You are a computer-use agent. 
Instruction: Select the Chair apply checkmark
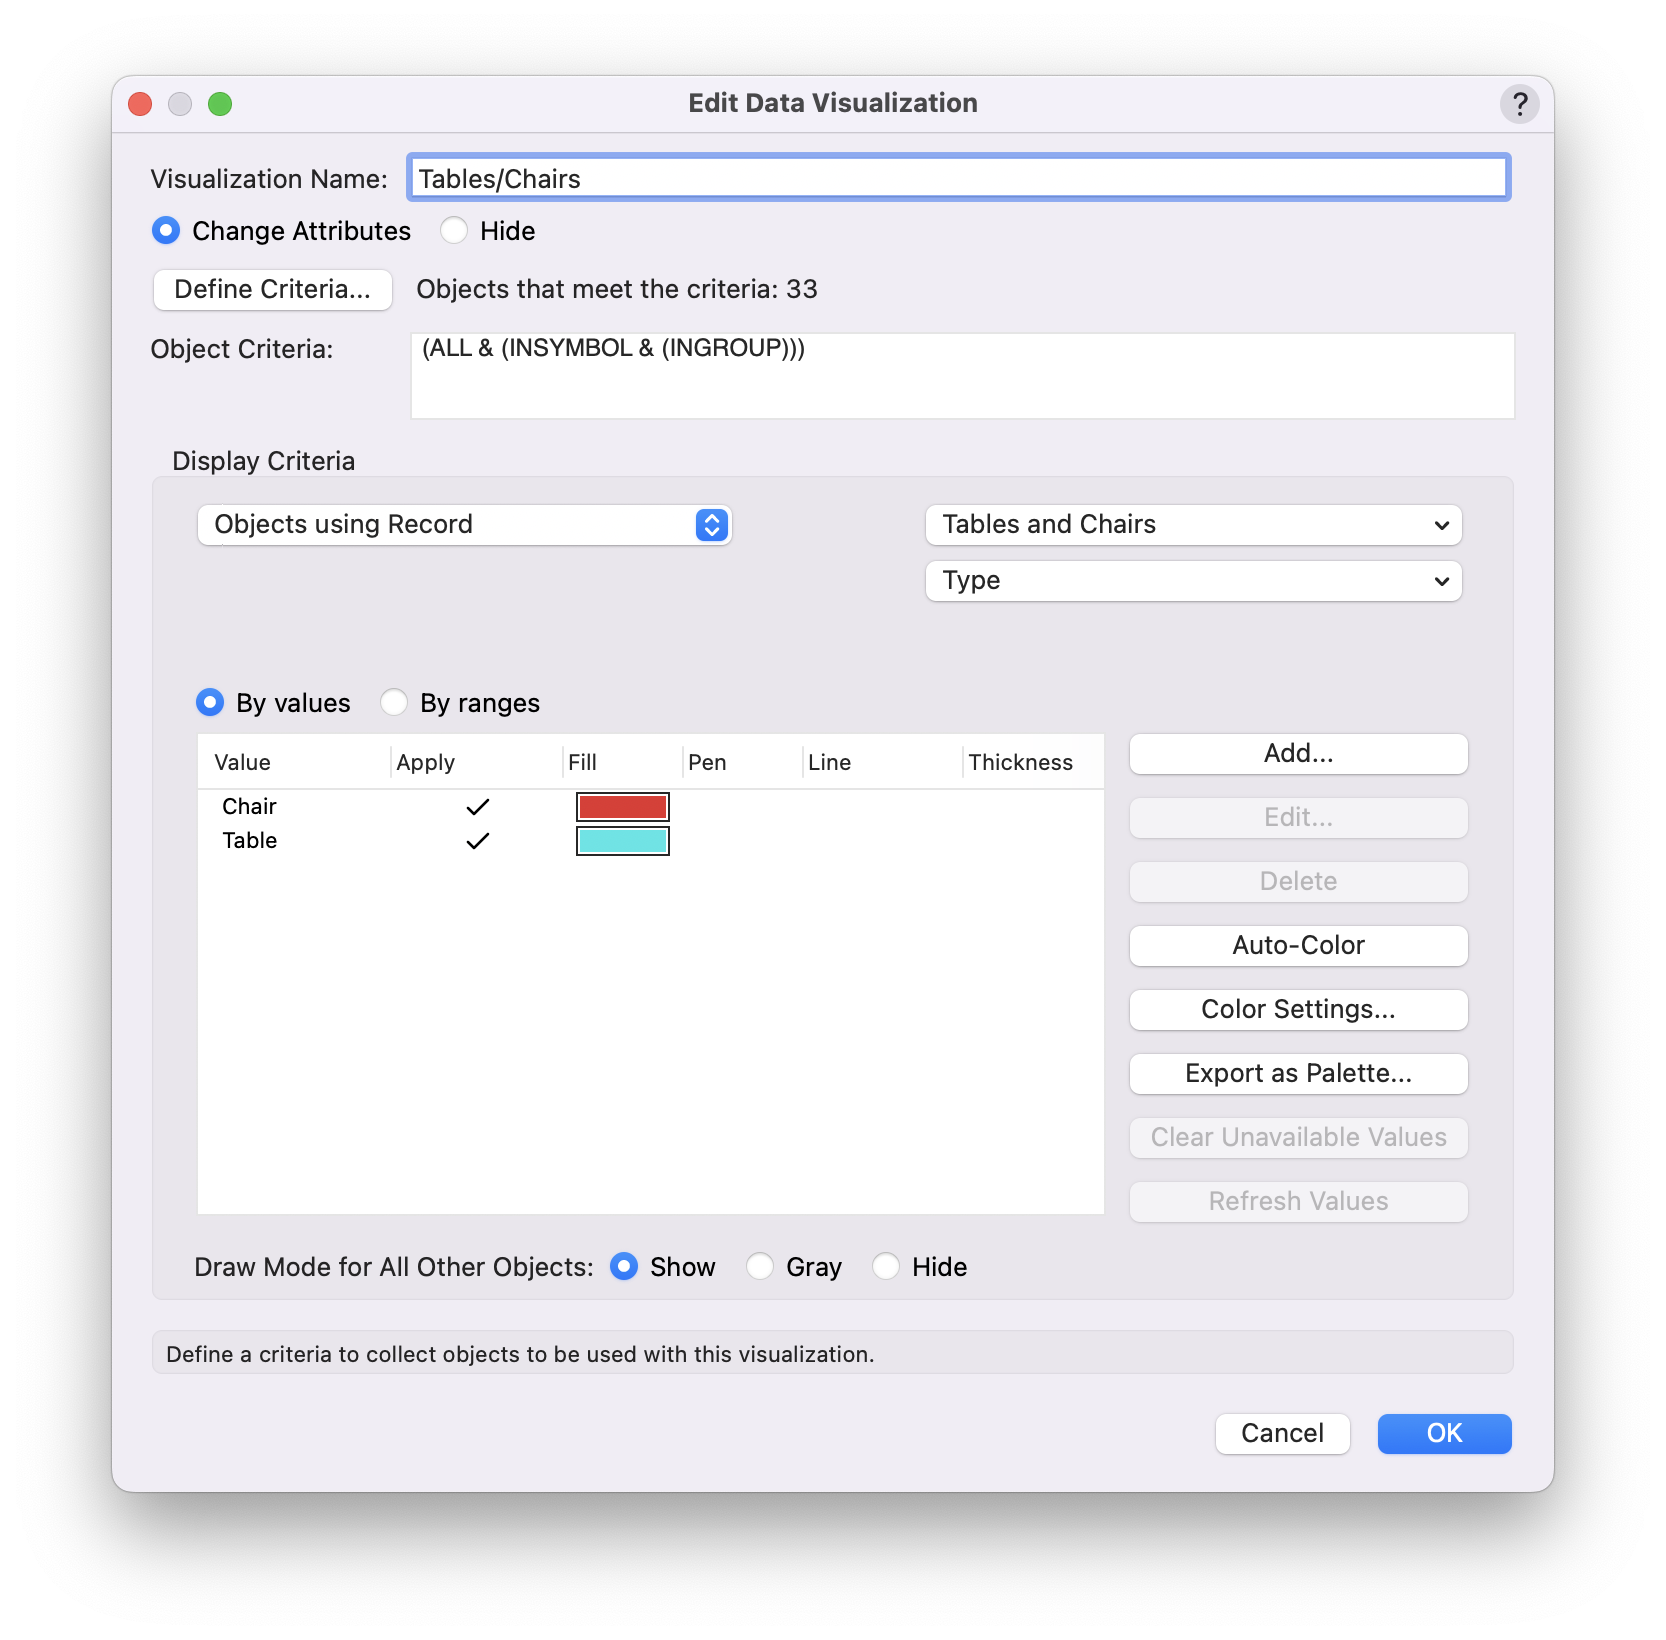pyautogui.click(x=478, y=806)
